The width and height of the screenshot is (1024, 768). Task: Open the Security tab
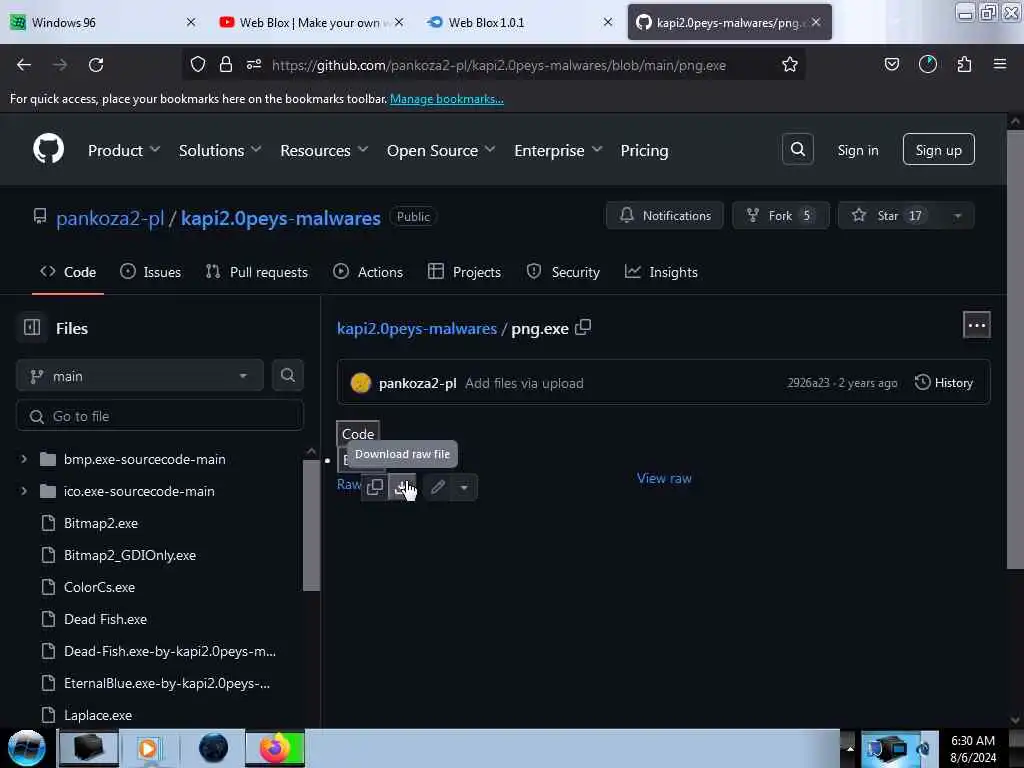coord(563,272)
